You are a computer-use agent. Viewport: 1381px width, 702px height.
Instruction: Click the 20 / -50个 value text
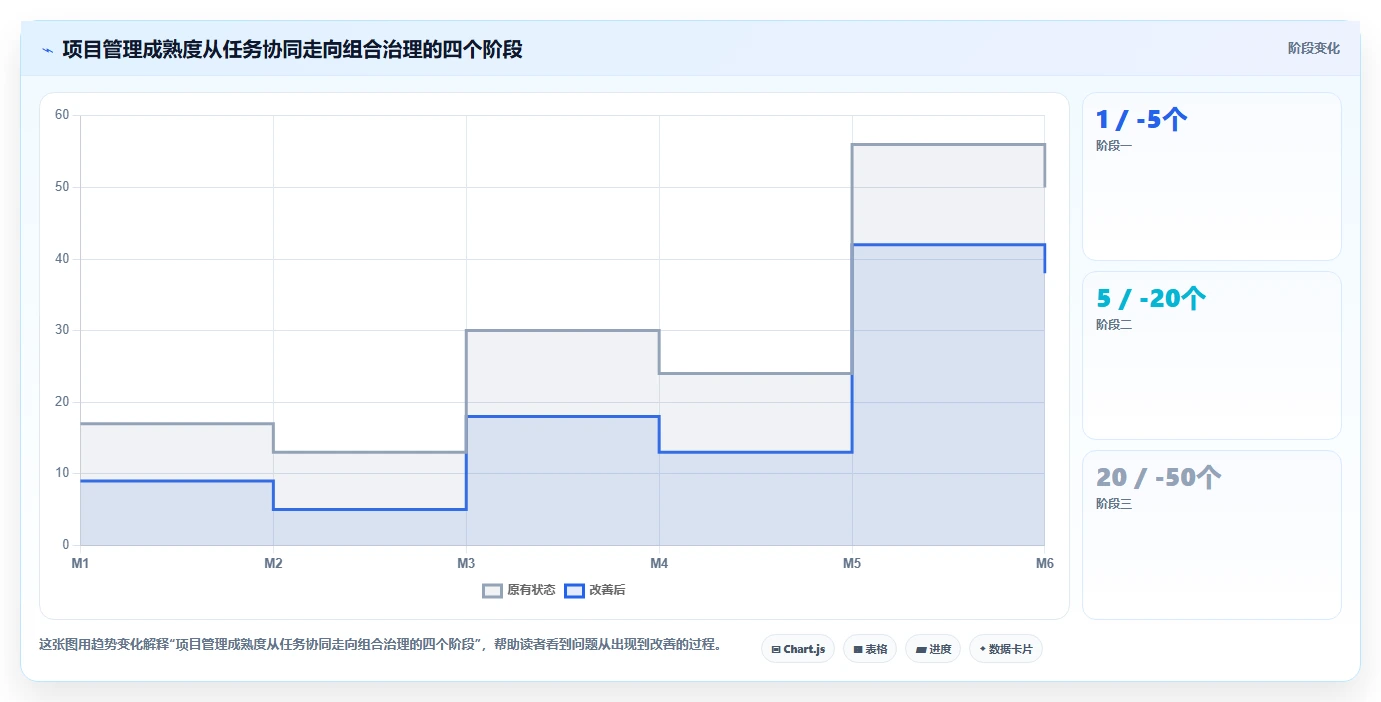coord(1158,478)
